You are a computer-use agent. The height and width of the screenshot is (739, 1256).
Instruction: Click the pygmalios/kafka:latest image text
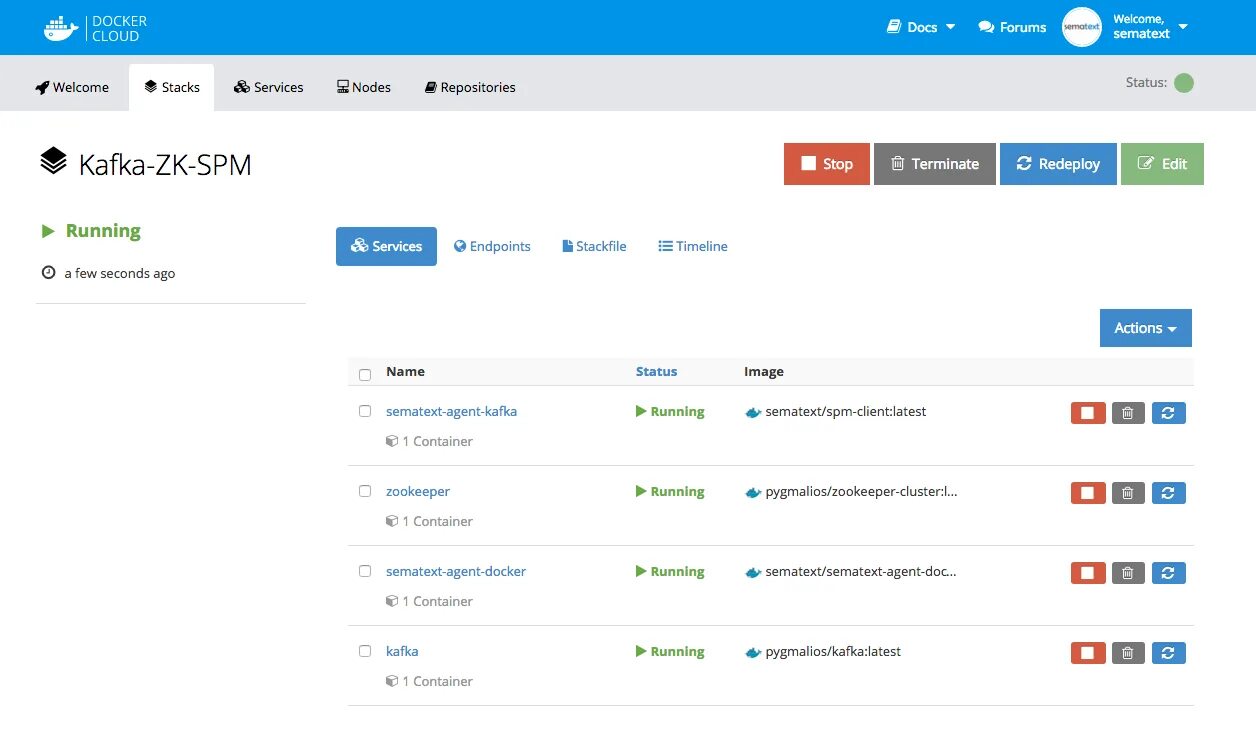[833, 651]
